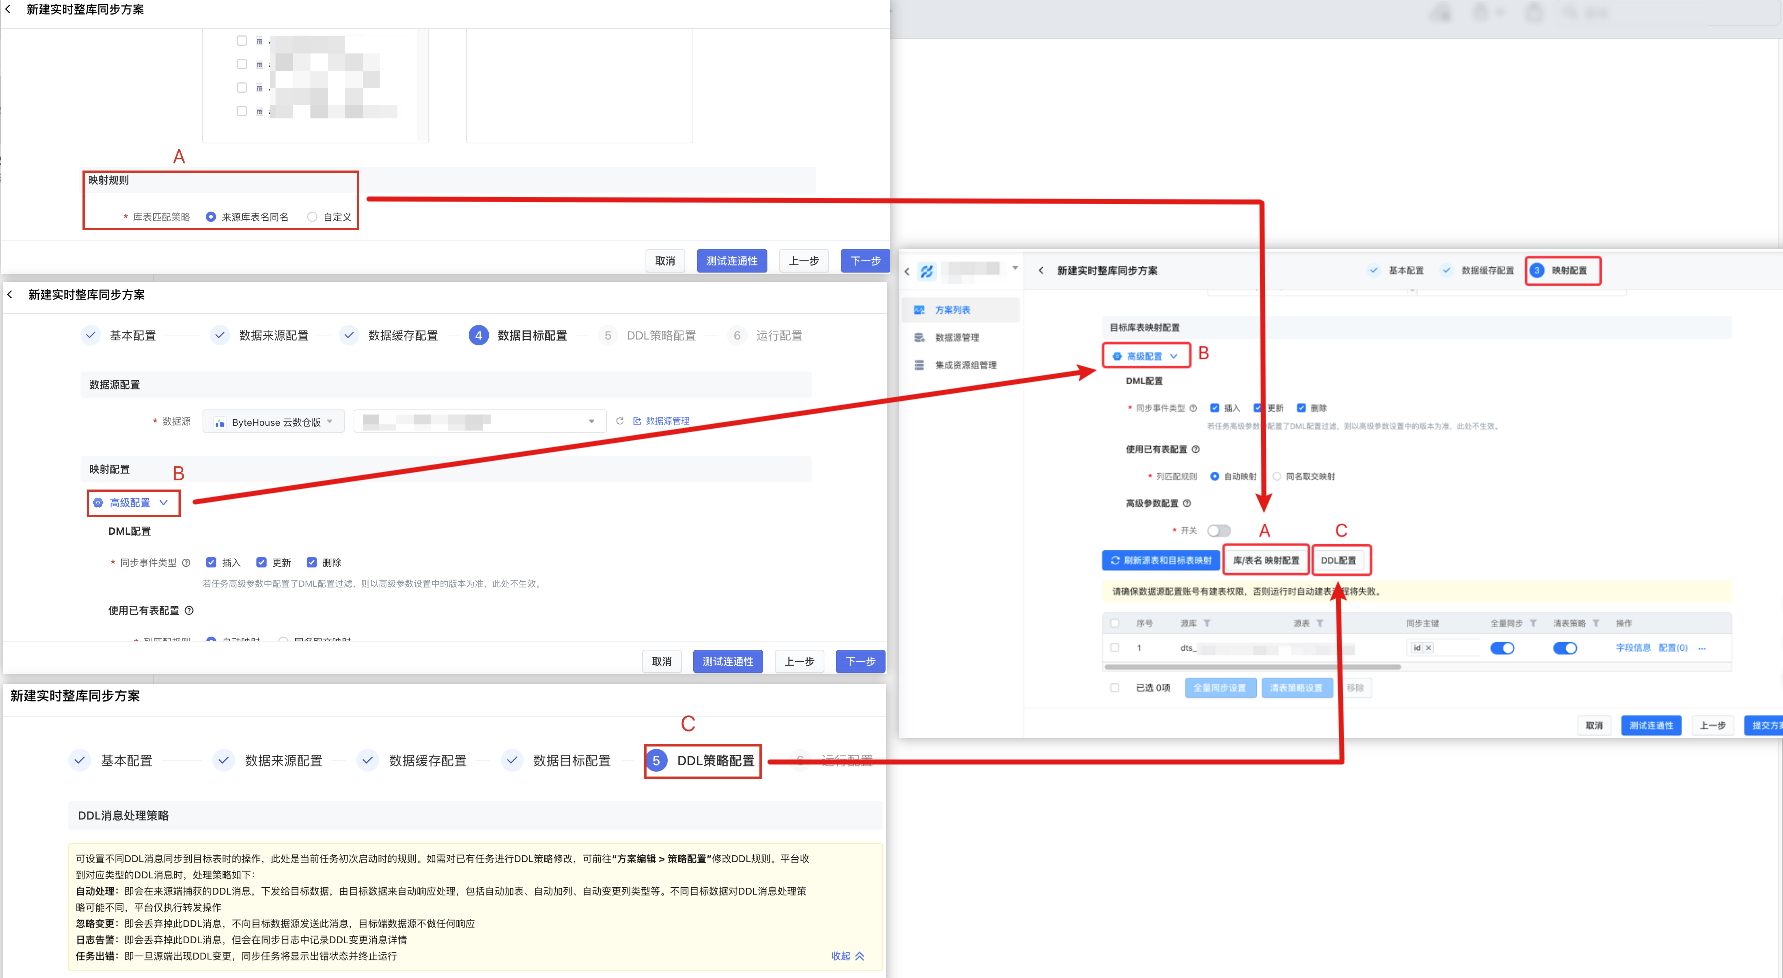Viewport: 1783px width, 978px height.
Task: Click the help icon beside 使用已有表配置 in the right panel
Action: 1196,449
